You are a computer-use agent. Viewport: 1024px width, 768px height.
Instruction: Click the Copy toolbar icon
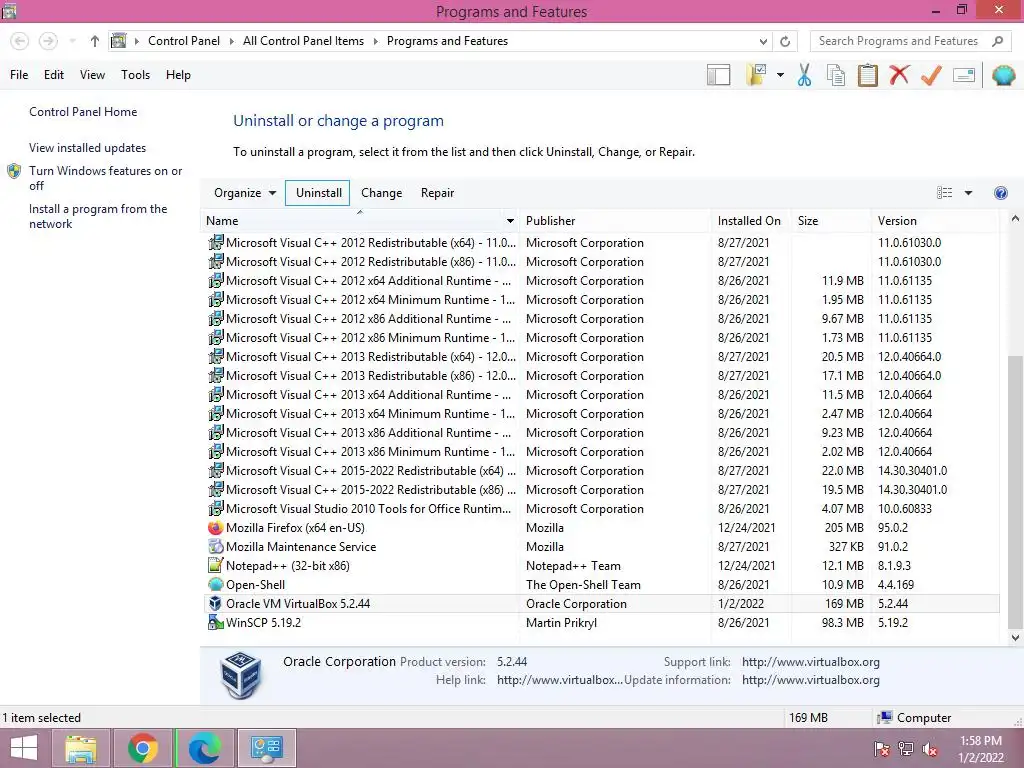[x=836, y=75]
